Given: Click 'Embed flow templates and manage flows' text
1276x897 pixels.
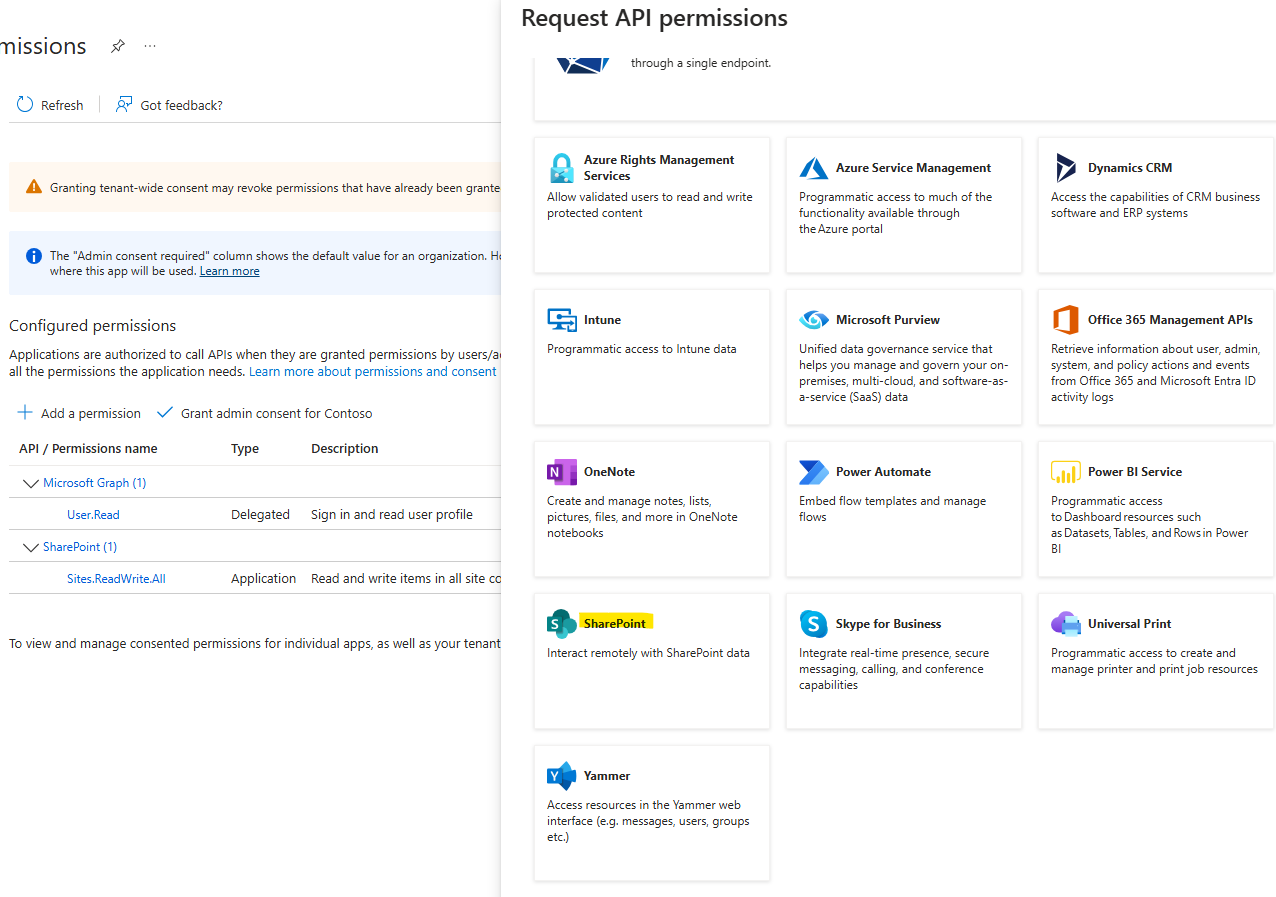Looking at the screenshot, I should 892,509.
